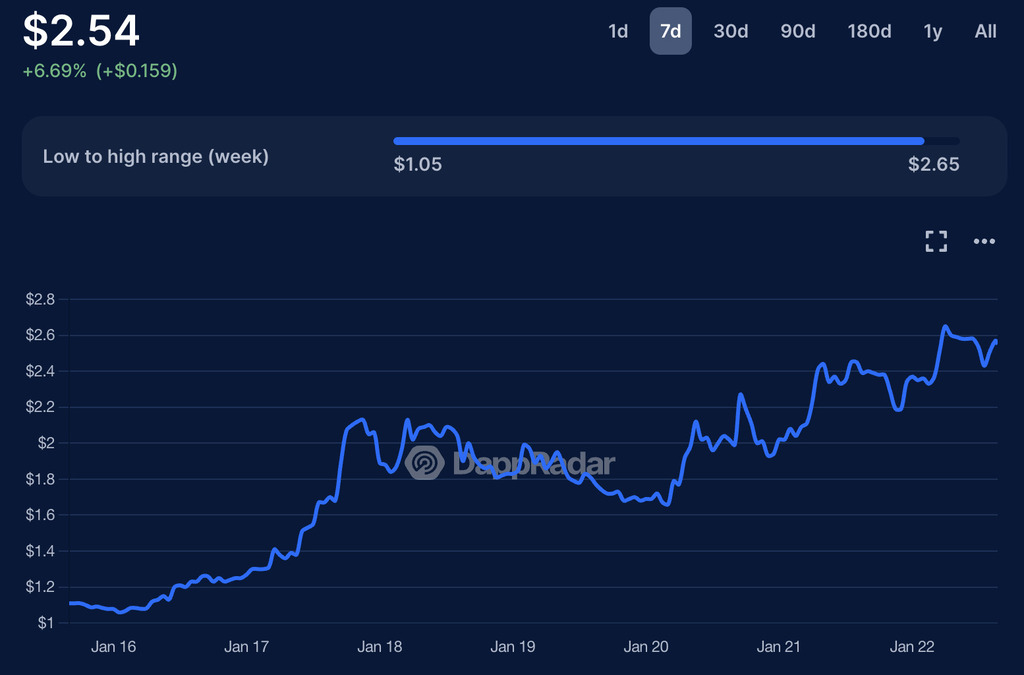Click the $1.05 weekly low value

point(418,164)
